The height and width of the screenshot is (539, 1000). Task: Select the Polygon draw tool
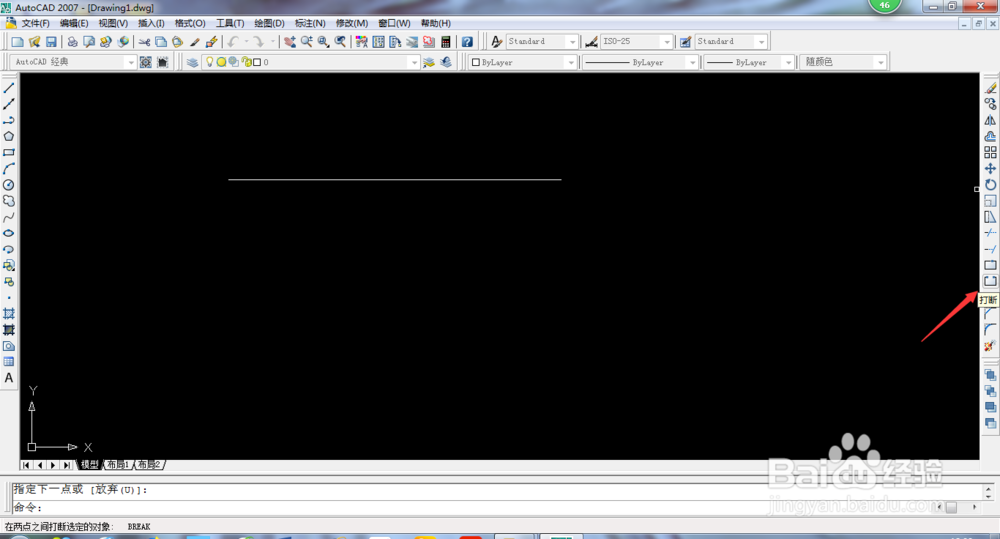[x=9, y=137]
